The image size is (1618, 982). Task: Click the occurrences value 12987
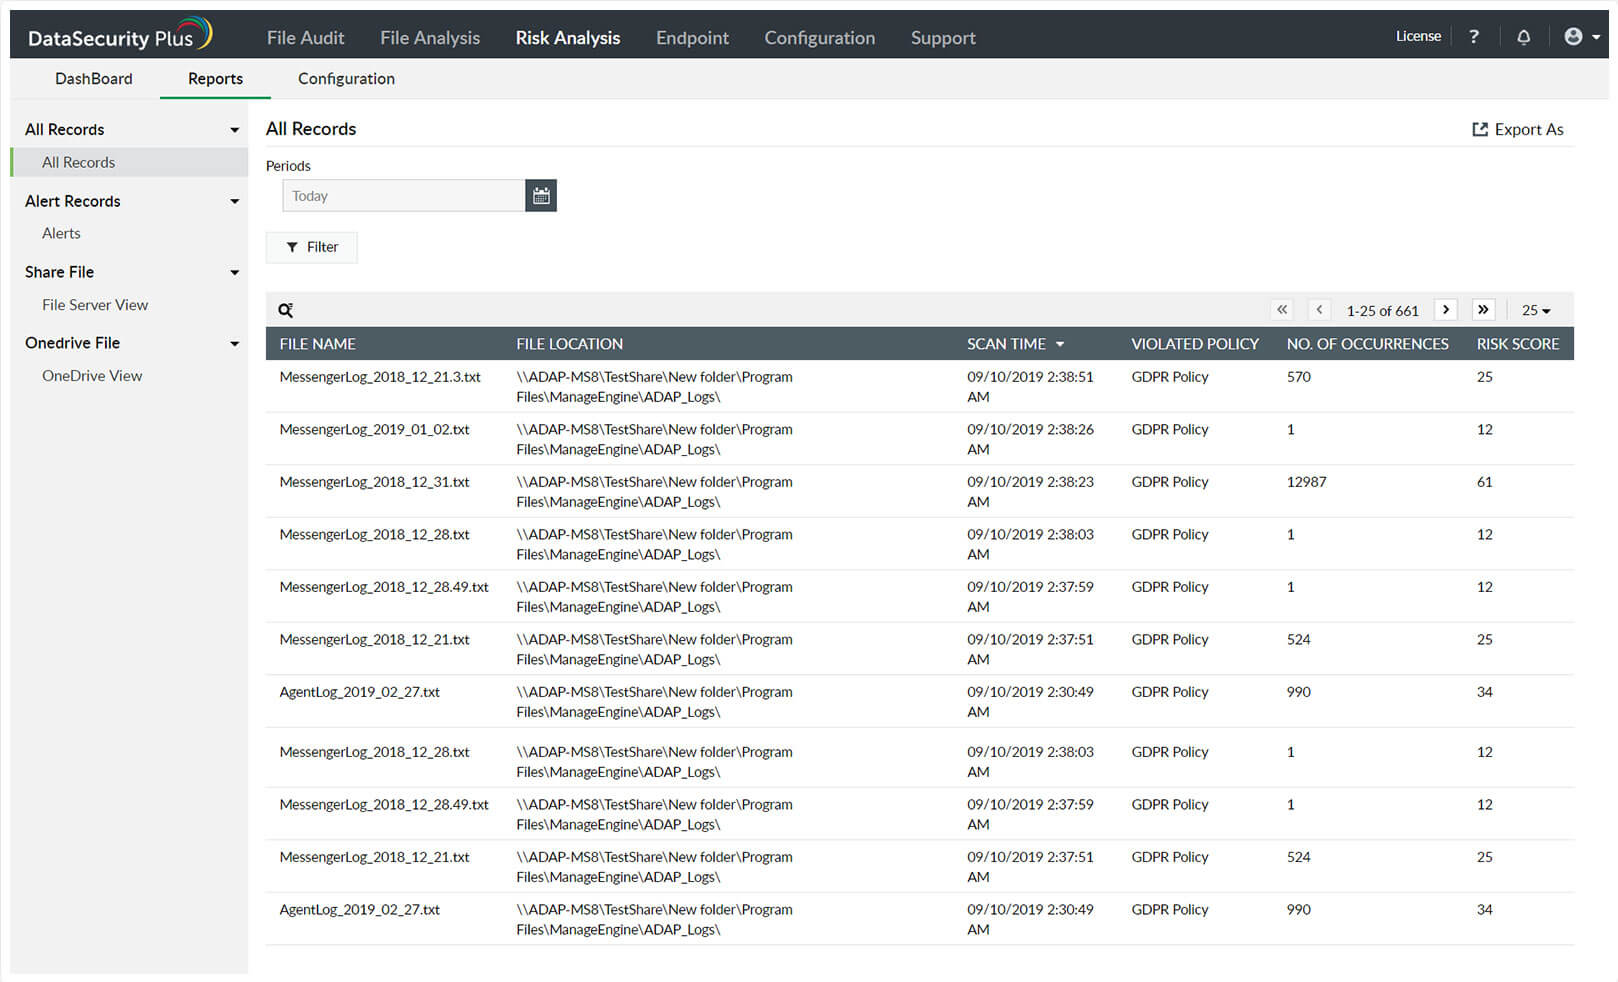click(1306, 482)
